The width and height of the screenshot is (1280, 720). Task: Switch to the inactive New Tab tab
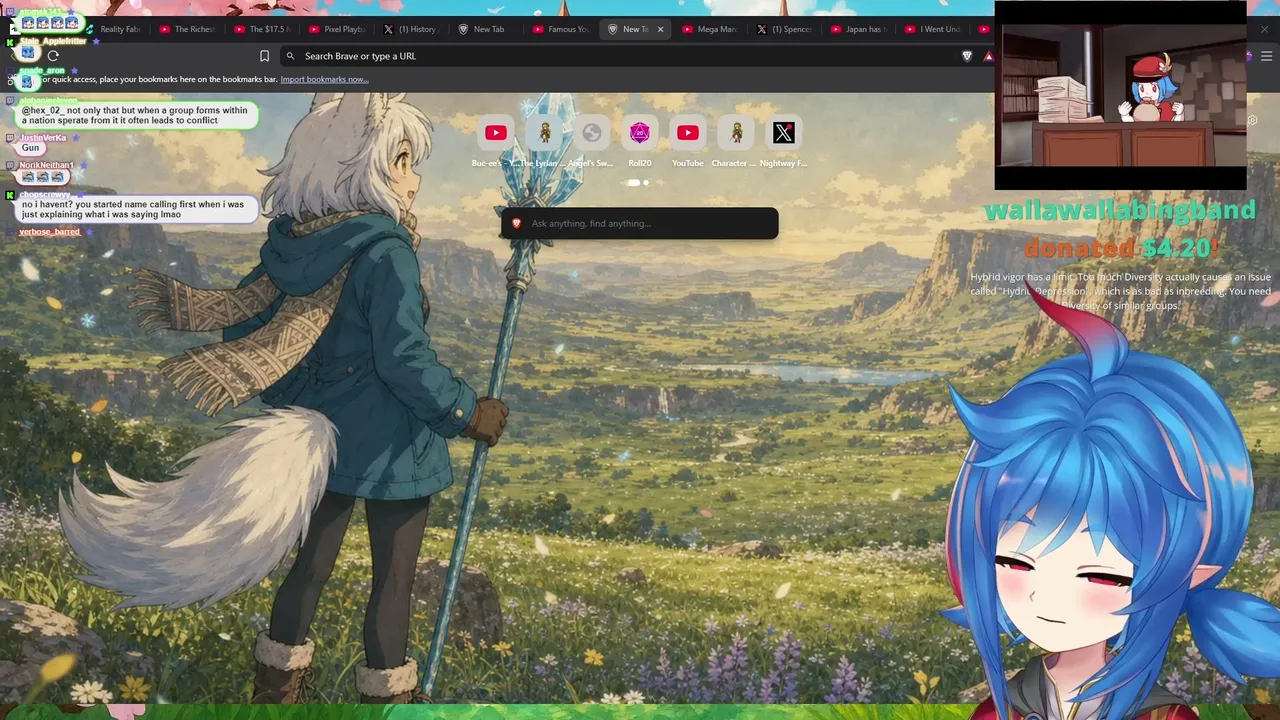pos(487,29)
